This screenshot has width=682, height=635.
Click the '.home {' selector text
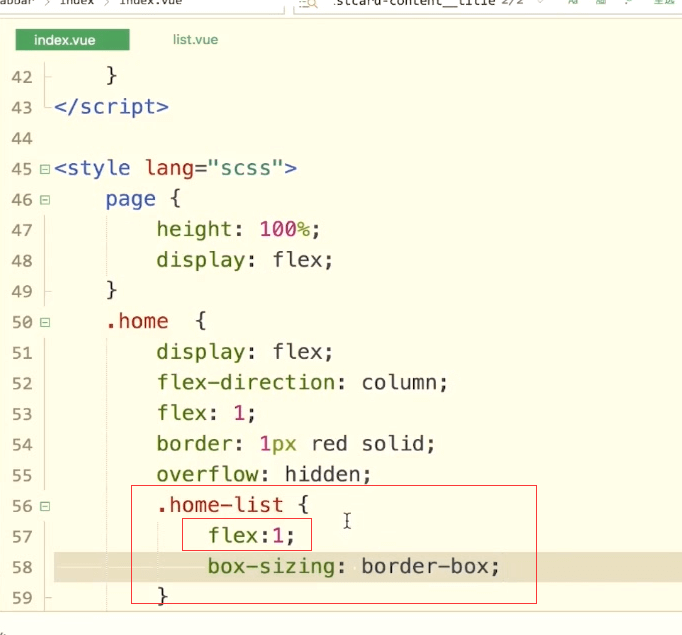(x=156, y=321)
